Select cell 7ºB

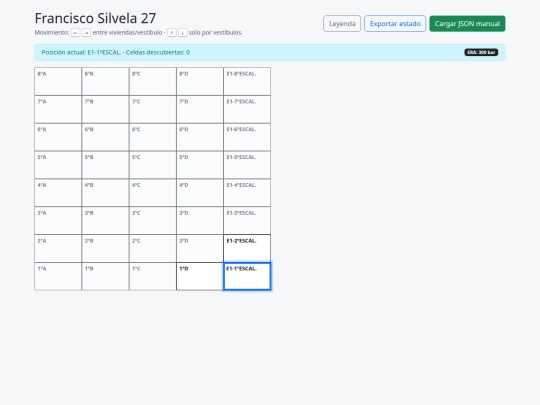click(105, 109)
